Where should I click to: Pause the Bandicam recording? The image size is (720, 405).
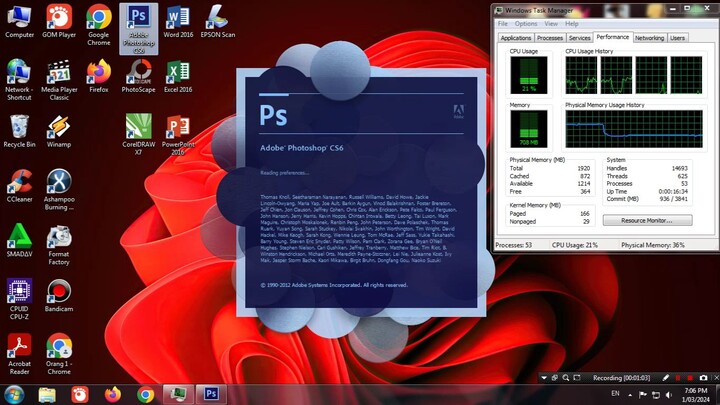coord(678,378)
